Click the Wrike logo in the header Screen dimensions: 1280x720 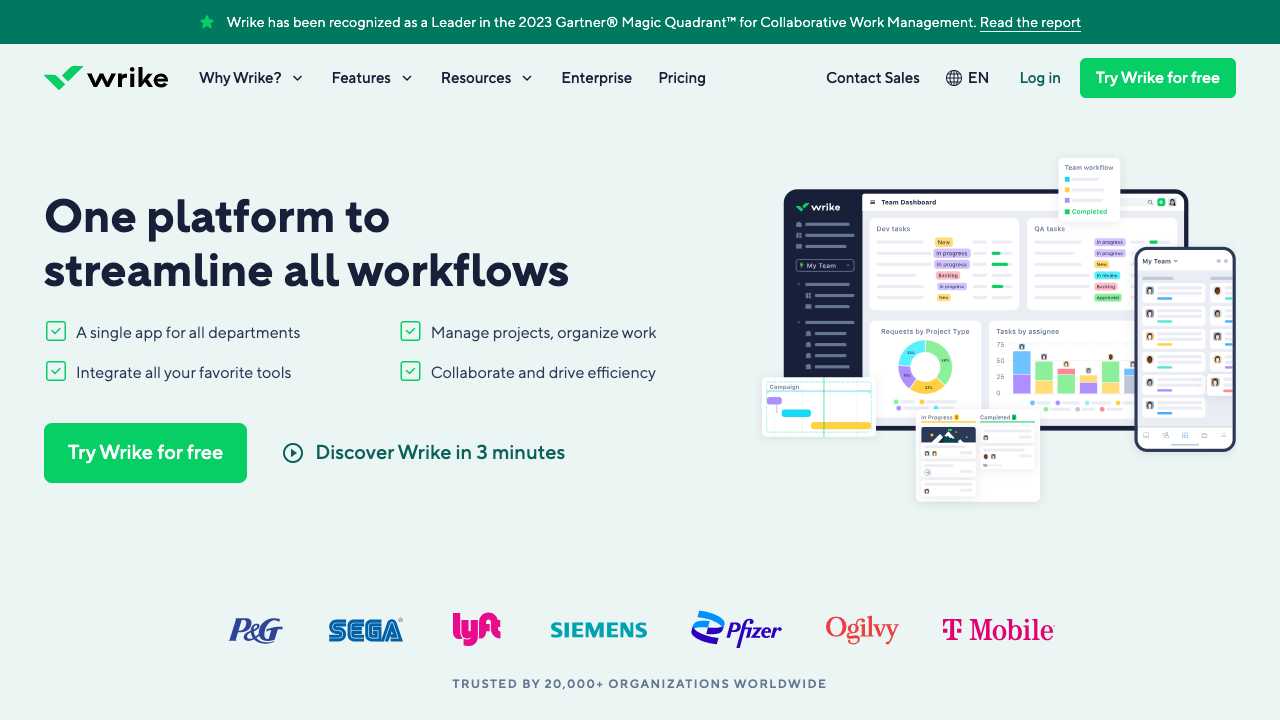[x=106, y=77]
